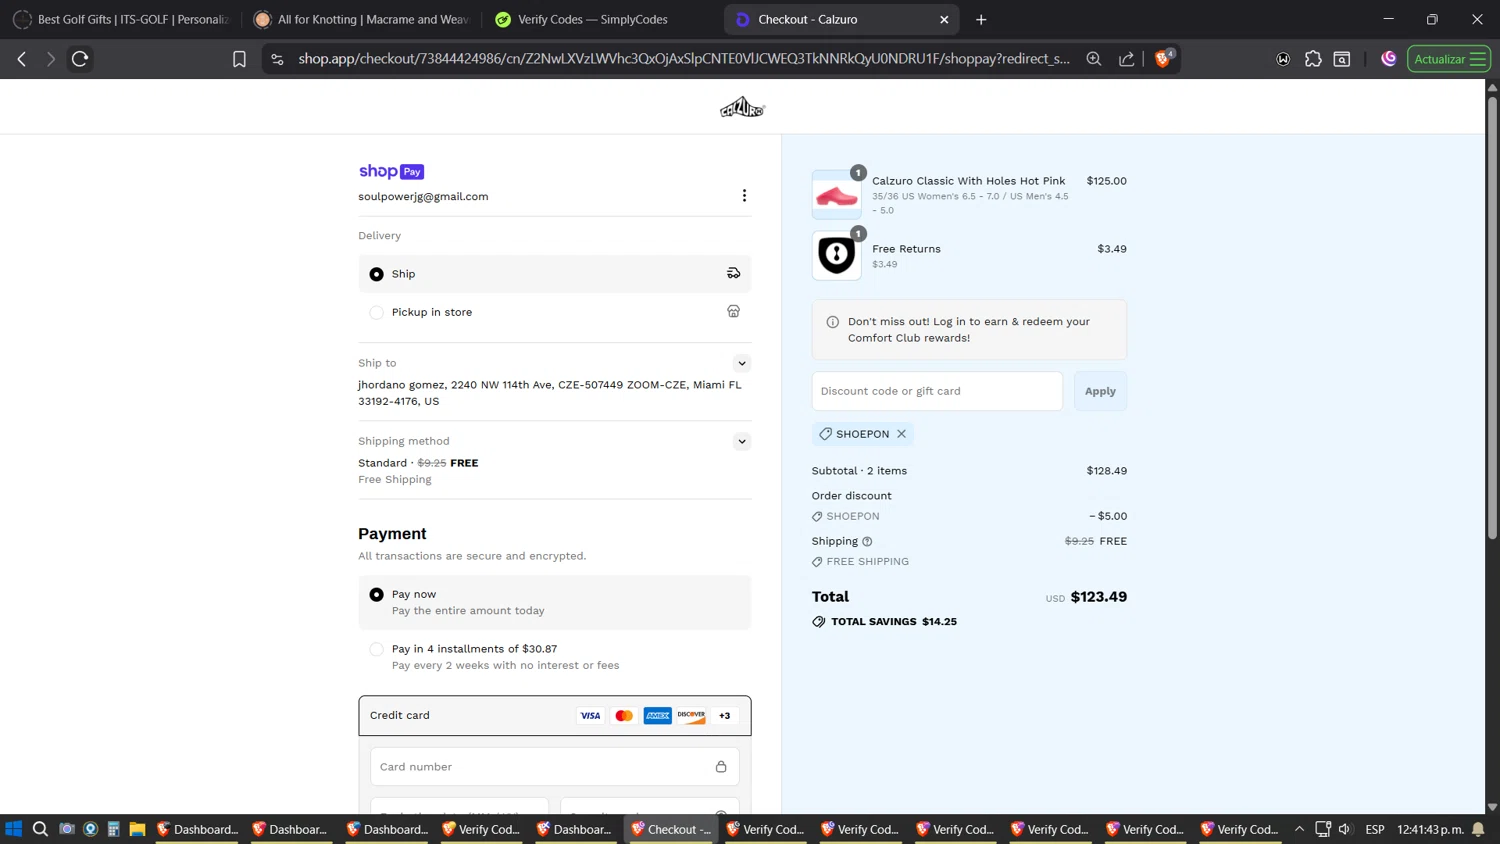1500x844 pixels.
Task: Click the Visa card icon
Action: coord(590,715)
